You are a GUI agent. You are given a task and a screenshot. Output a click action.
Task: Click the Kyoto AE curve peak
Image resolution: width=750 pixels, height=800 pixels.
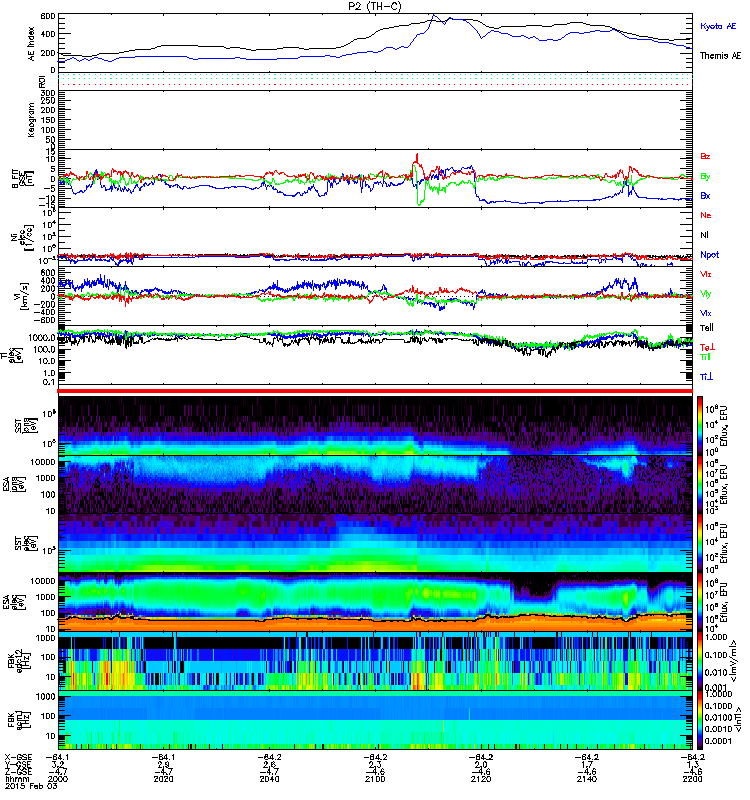click(434, 15)
